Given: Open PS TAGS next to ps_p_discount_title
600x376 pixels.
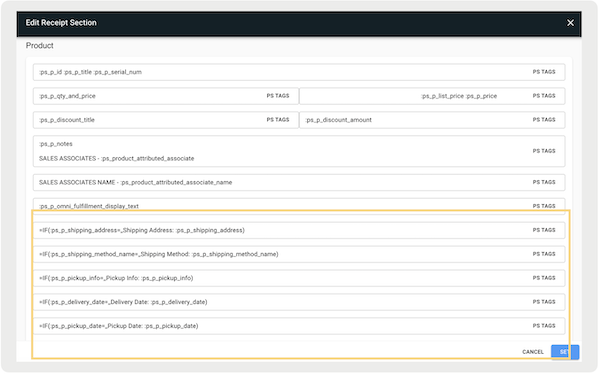Looking at the screenshot, I should coord(278,120).
